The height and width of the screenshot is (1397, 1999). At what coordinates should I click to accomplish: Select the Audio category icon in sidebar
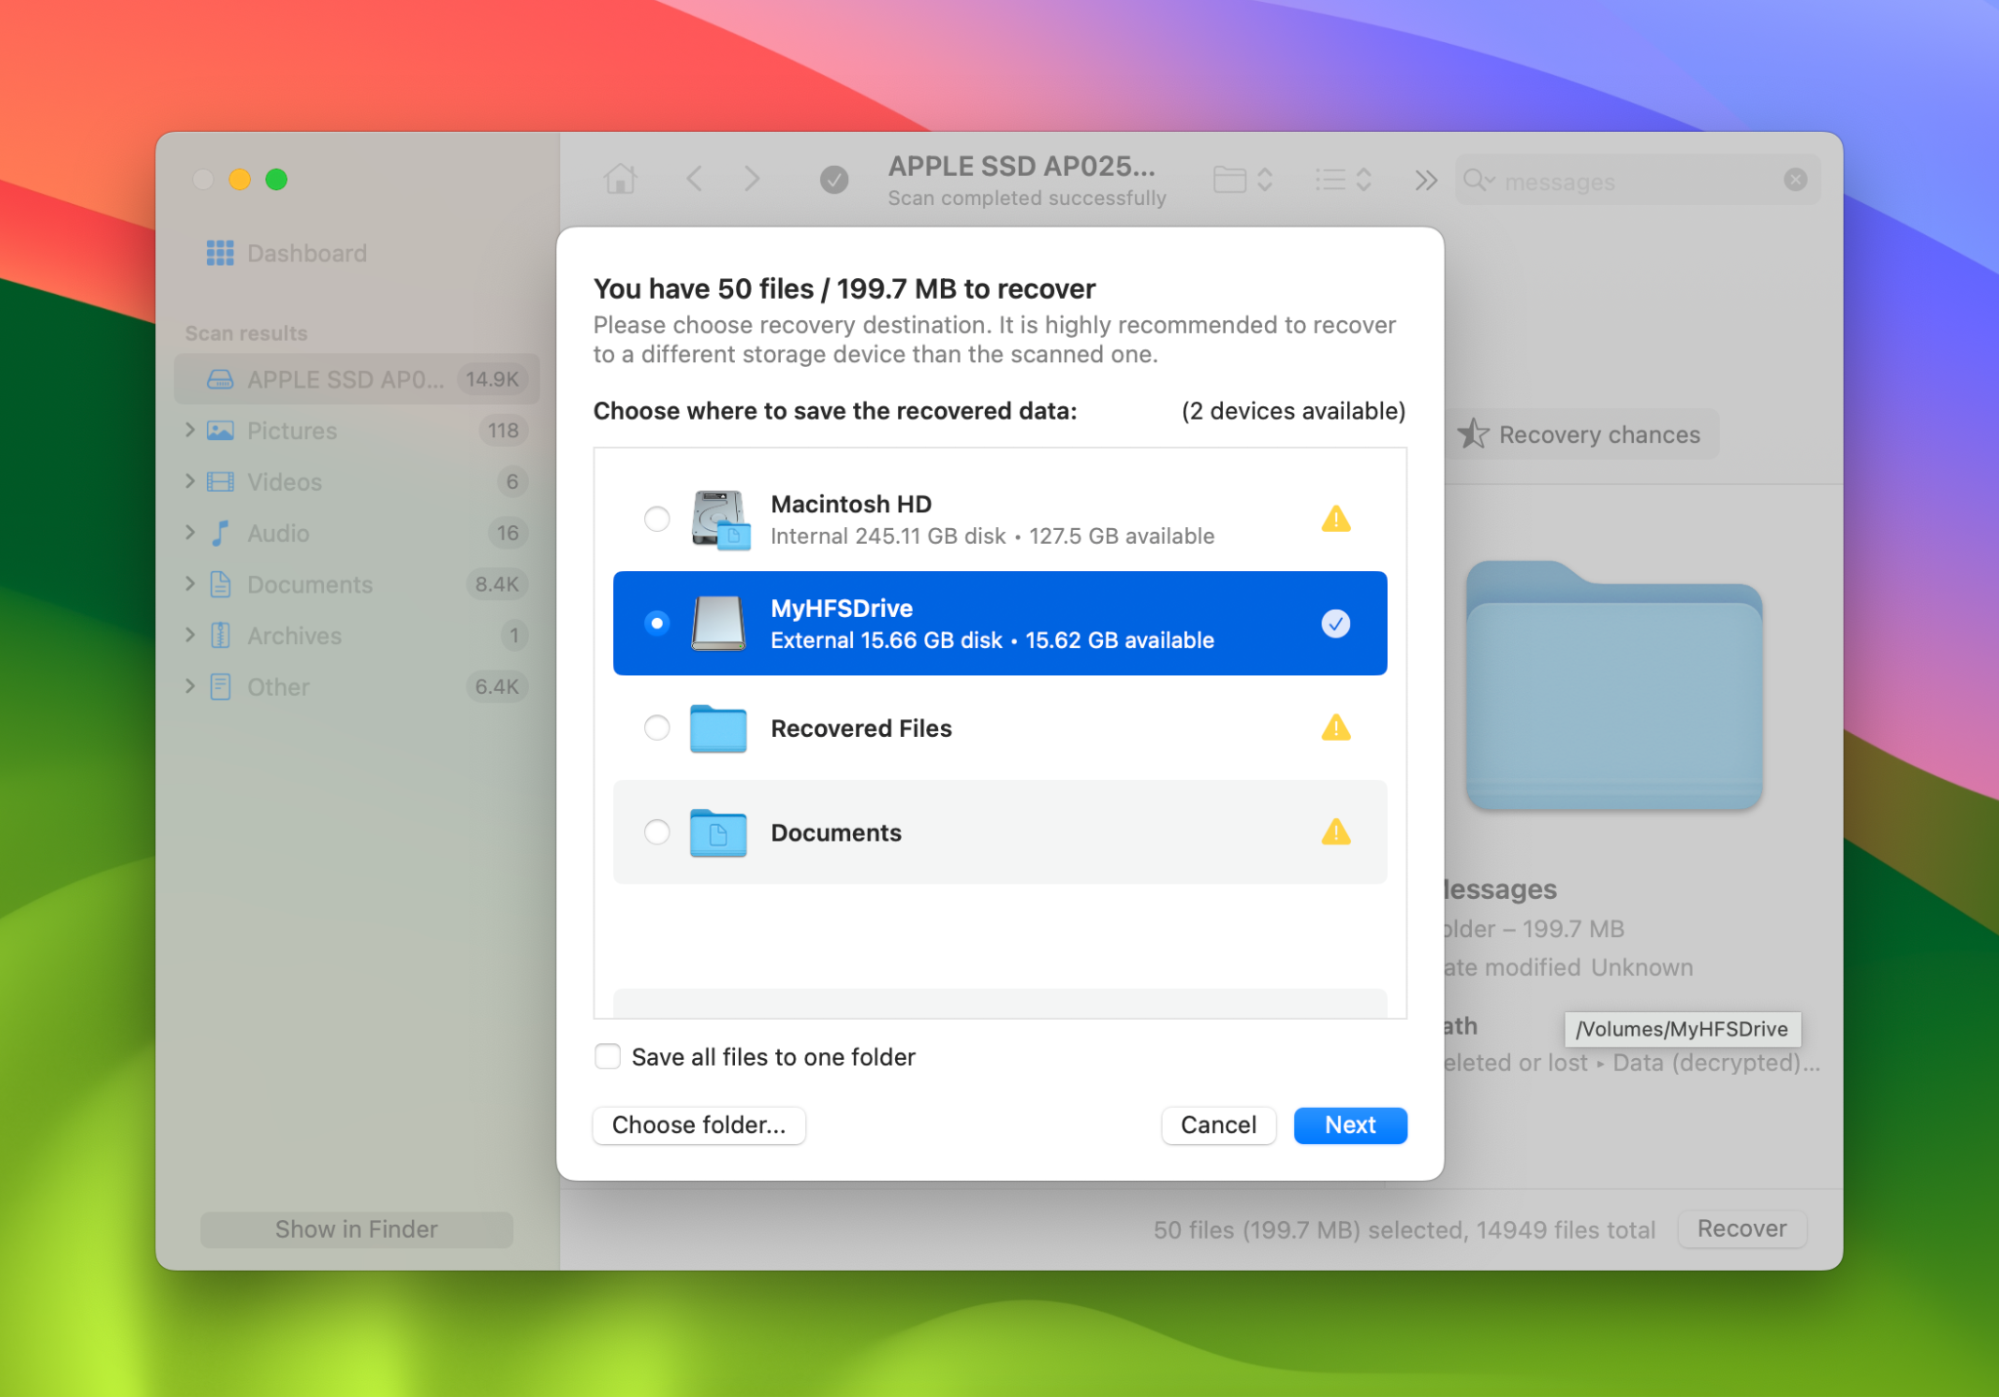[x=222, y=533]
